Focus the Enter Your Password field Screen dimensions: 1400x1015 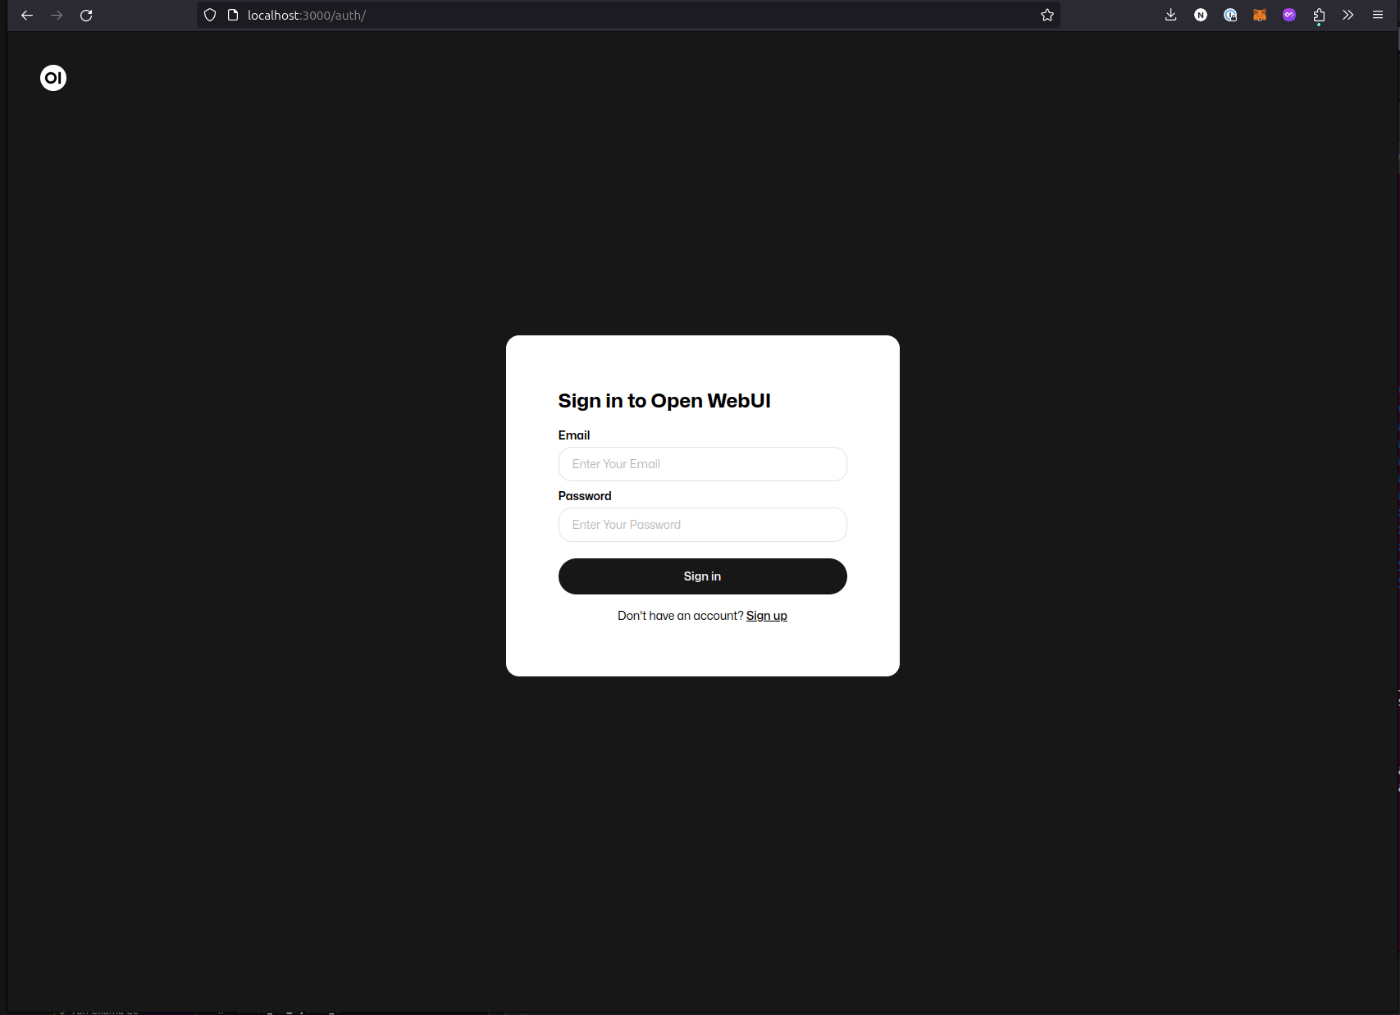[702, 525]
